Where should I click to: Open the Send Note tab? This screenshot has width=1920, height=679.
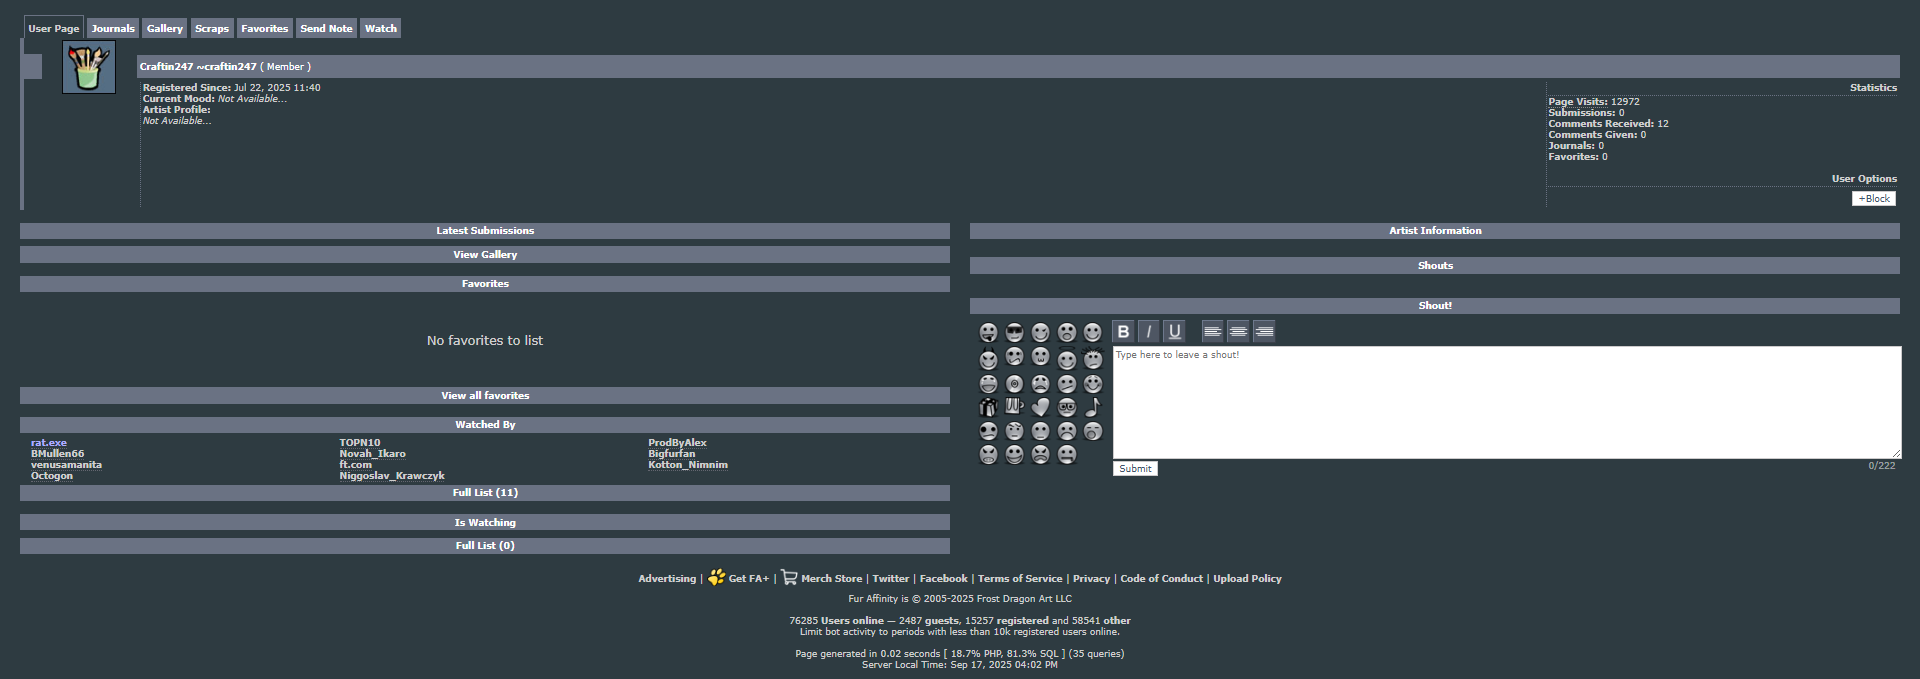[x=326, y=28]
